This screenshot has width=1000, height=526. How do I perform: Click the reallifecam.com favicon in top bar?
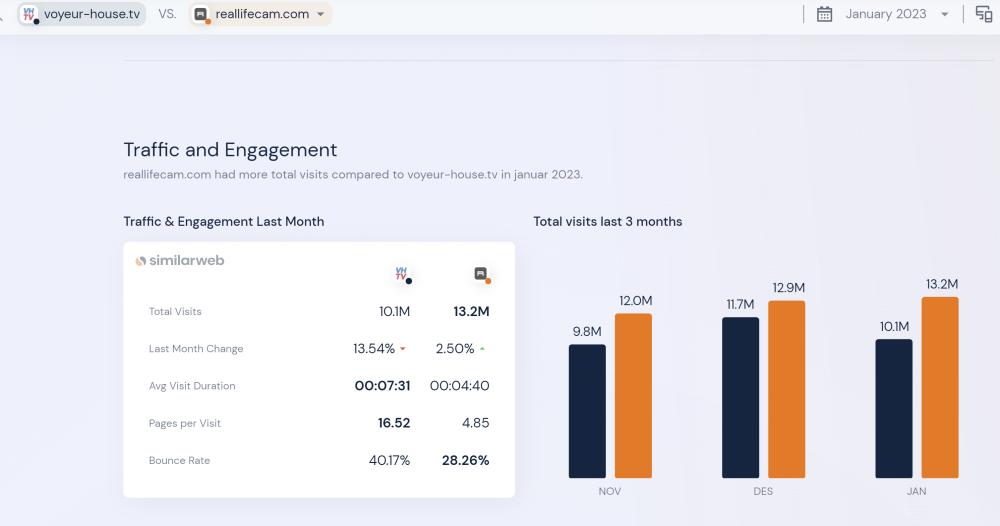pos(201,14)
